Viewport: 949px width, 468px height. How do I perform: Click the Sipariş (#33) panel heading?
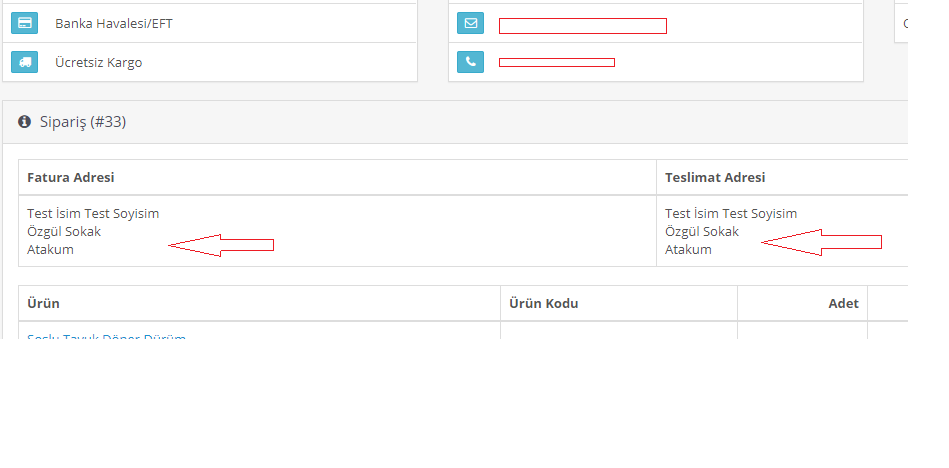click(x=83, y=122)
